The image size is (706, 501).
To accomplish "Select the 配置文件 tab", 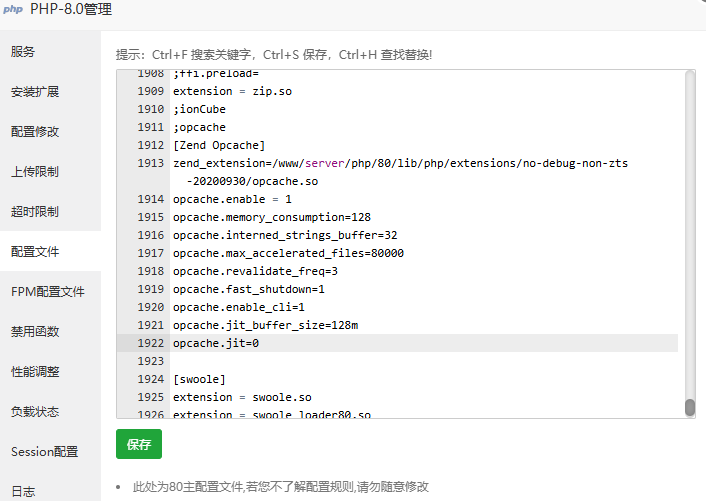I will pos(35,251).
